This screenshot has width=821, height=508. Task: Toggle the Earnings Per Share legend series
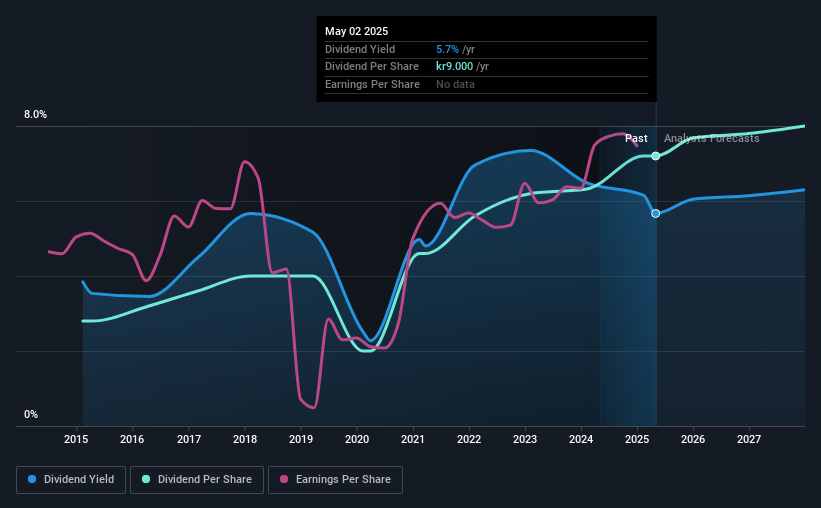pyautogui.click(x=335, y=480)
